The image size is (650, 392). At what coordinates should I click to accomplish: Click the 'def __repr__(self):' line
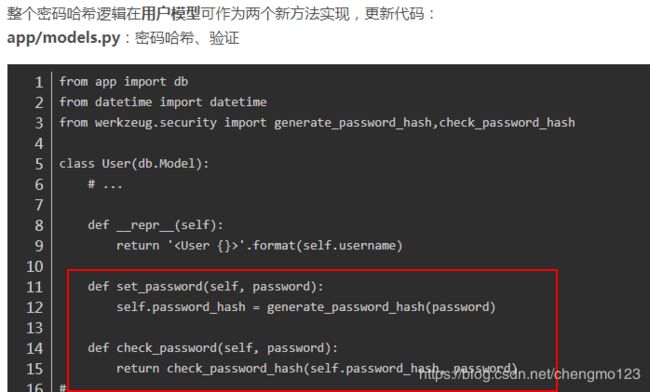(155, 225)
